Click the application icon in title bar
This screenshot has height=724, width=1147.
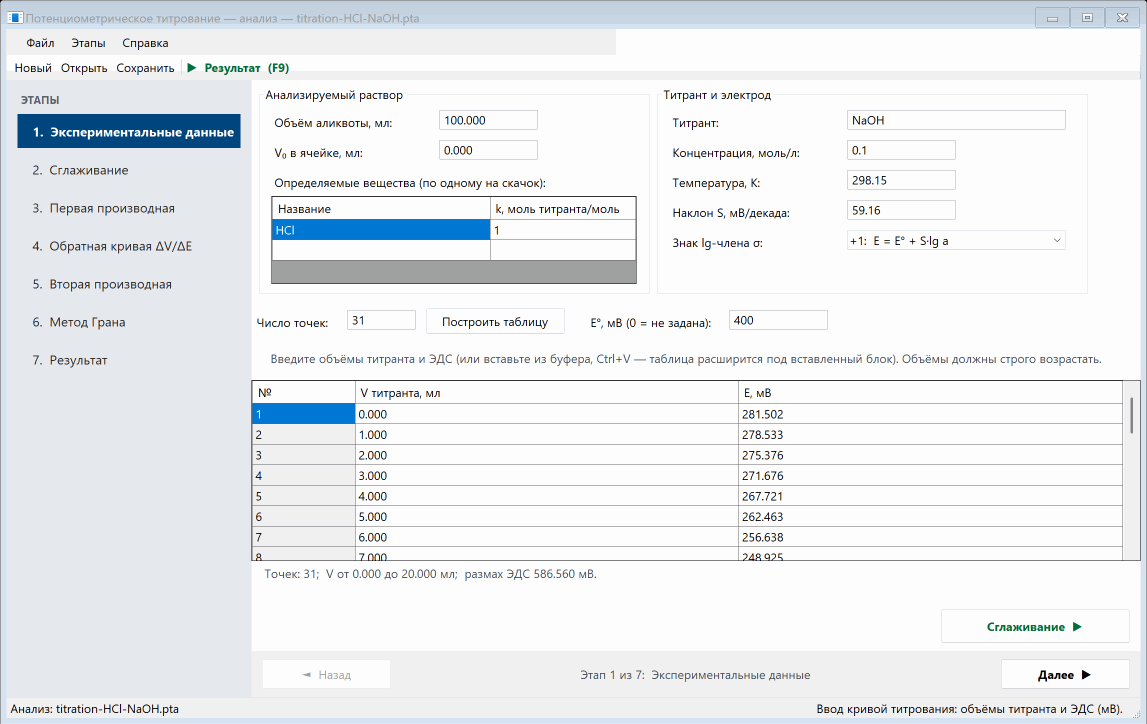[15, 18]
